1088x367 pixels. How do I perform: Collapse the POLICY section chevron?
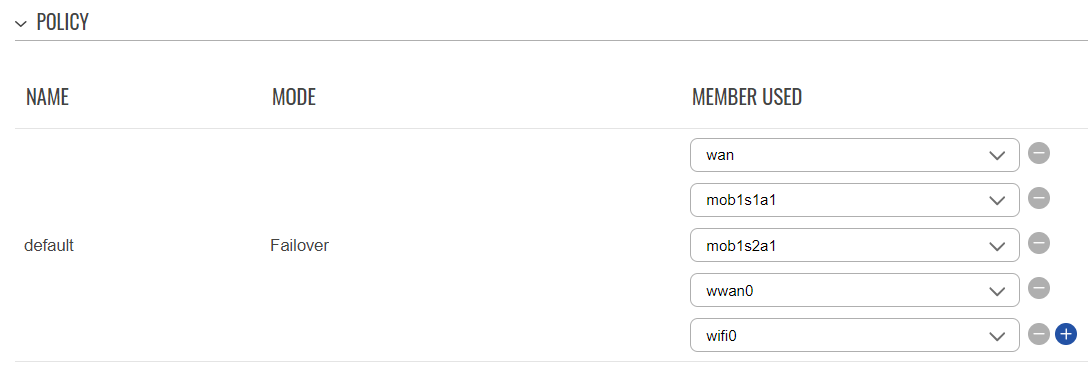coord(20,24)
